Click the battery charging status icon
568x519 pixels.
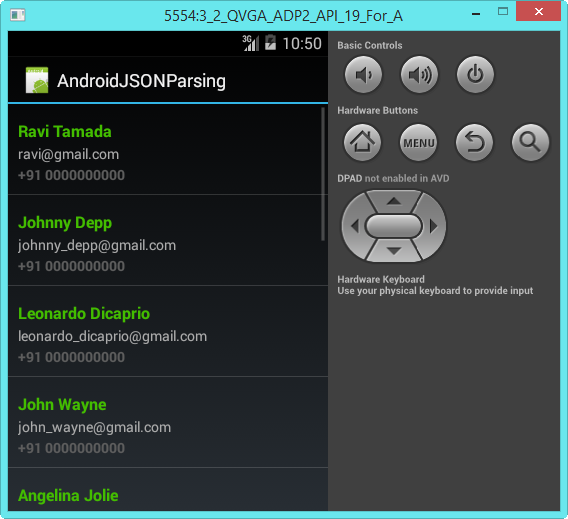270,42
